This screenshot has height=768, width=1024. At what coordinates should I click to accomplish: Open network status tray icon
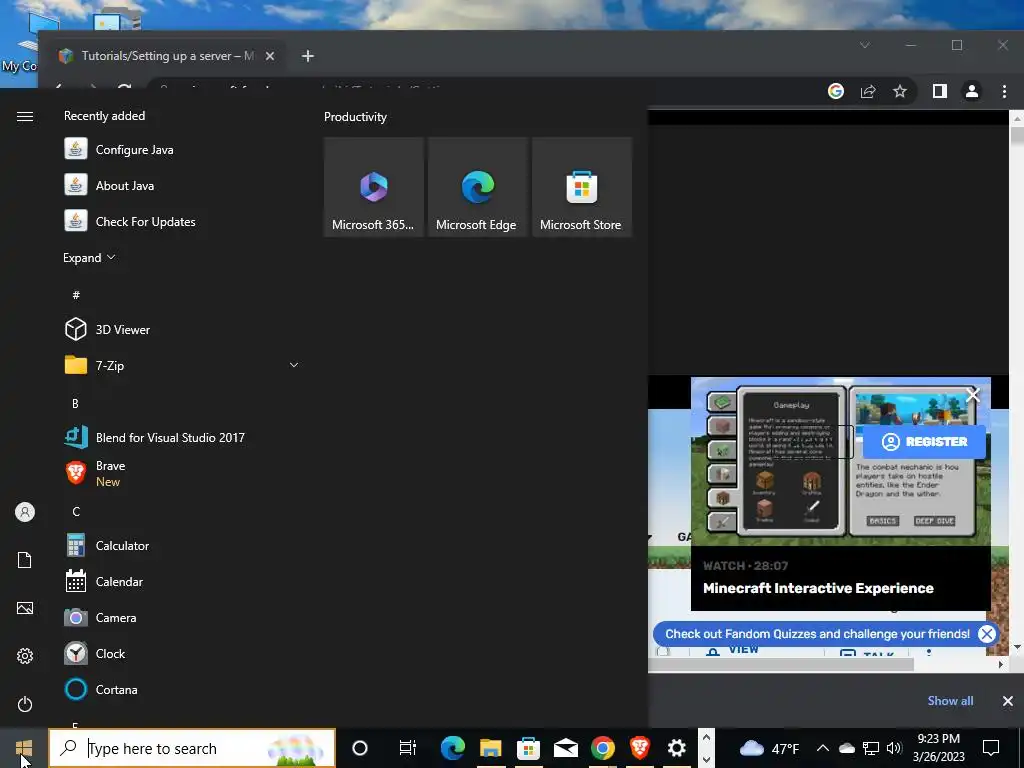871,748
